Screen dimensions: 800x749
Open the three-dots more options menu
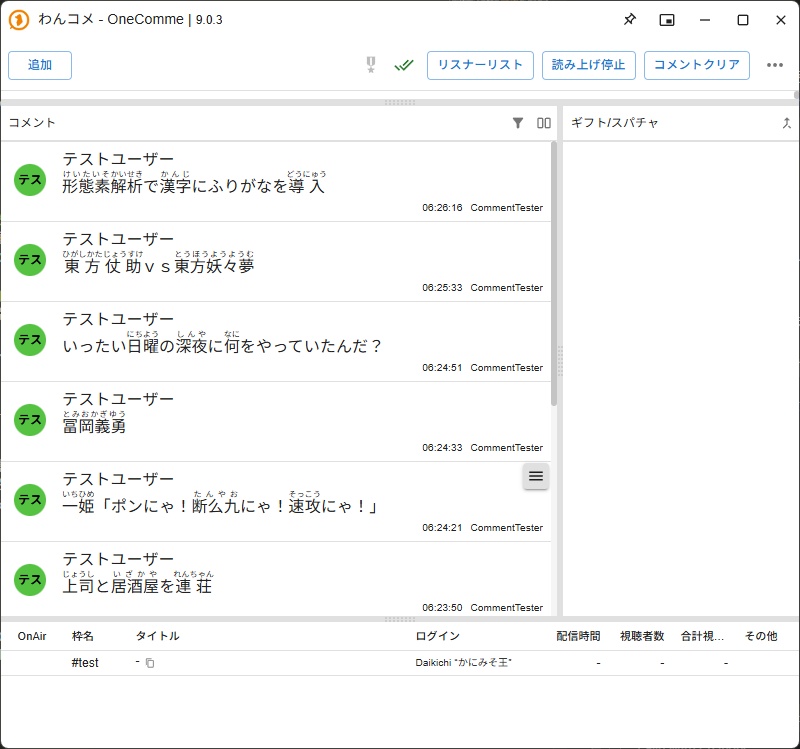[774, 65]
